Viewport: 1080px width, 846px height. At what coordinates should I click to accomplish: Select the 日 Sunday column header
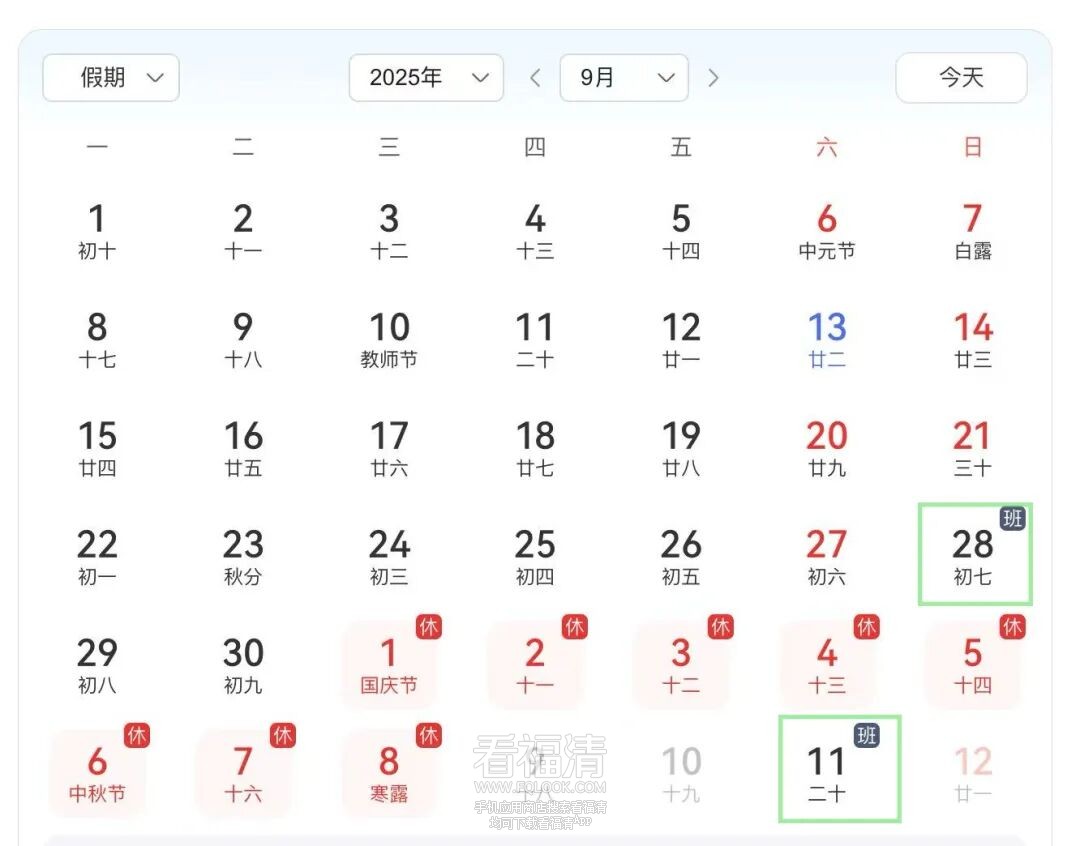(x=973, y=148)
